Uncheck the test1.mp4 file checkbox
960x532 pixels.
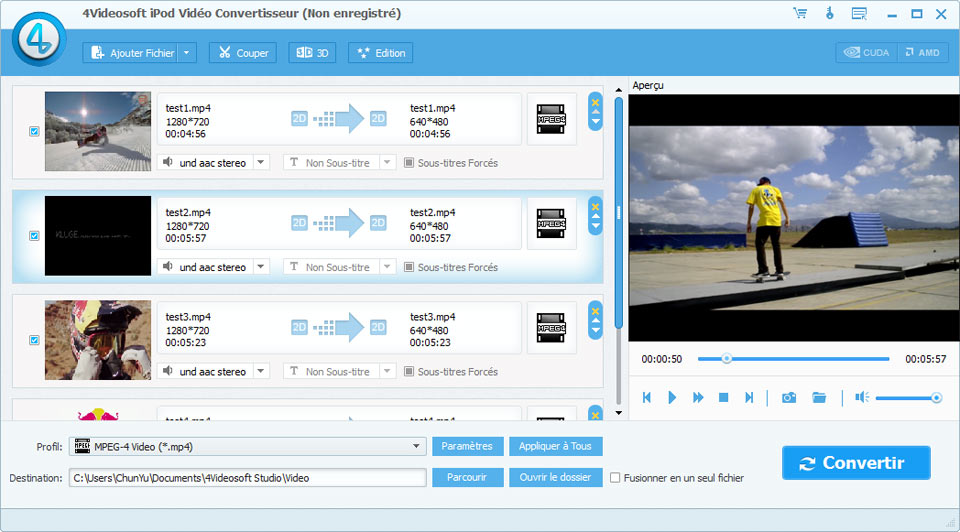(34, 131)
